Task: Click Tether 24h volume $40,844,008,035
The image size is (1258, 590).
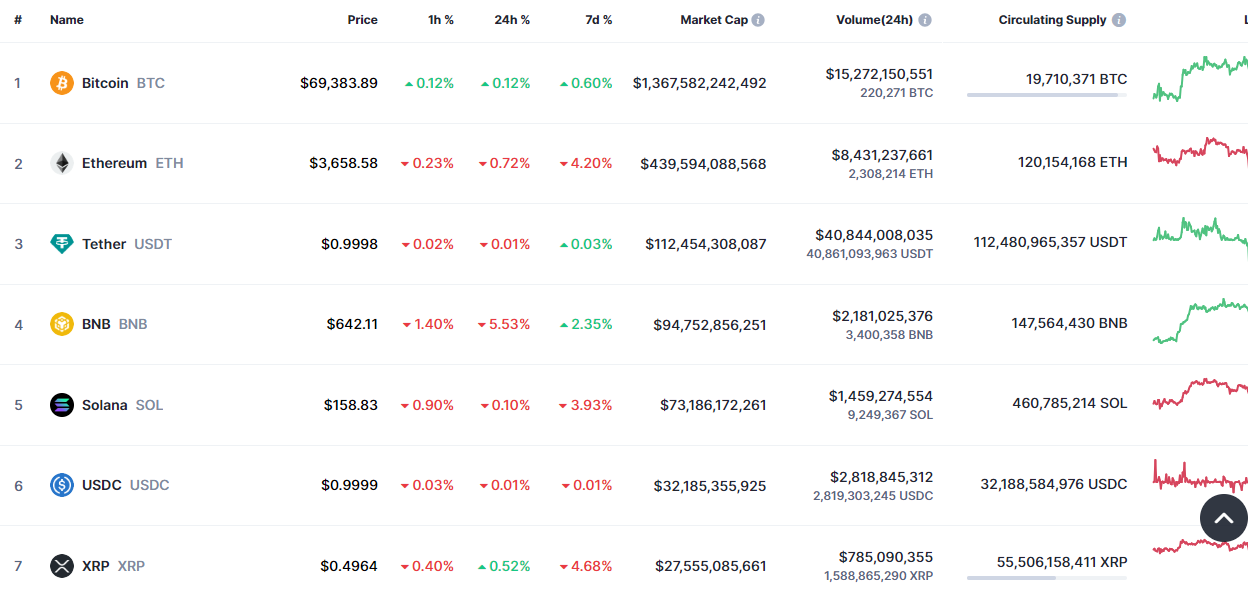Action: 874,235
